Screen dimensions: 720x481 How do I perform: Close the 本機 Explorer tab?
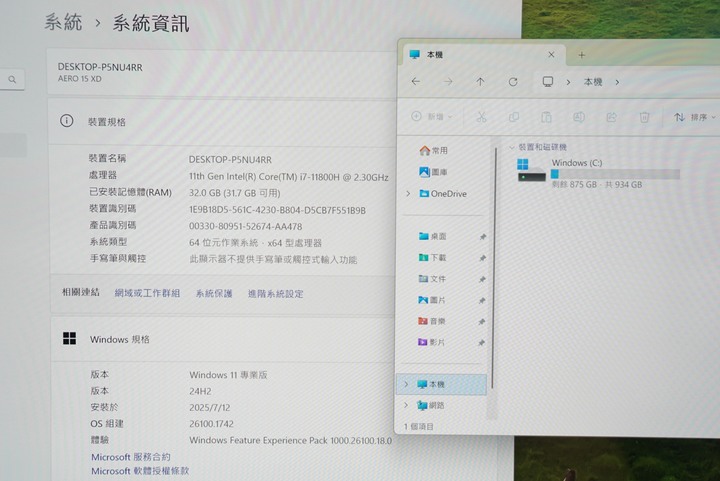(551, 55)
